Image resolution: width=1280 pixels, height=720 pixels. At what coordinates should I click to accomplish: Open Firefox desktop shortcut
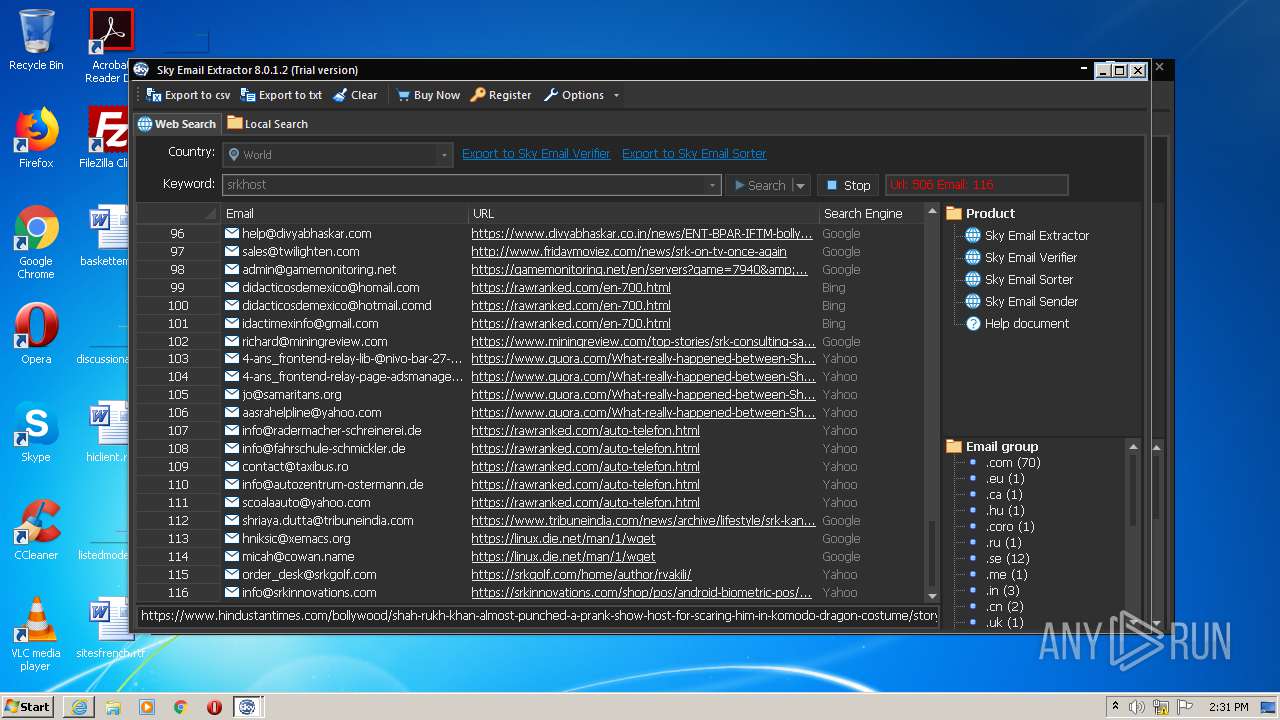pos(36,138)
